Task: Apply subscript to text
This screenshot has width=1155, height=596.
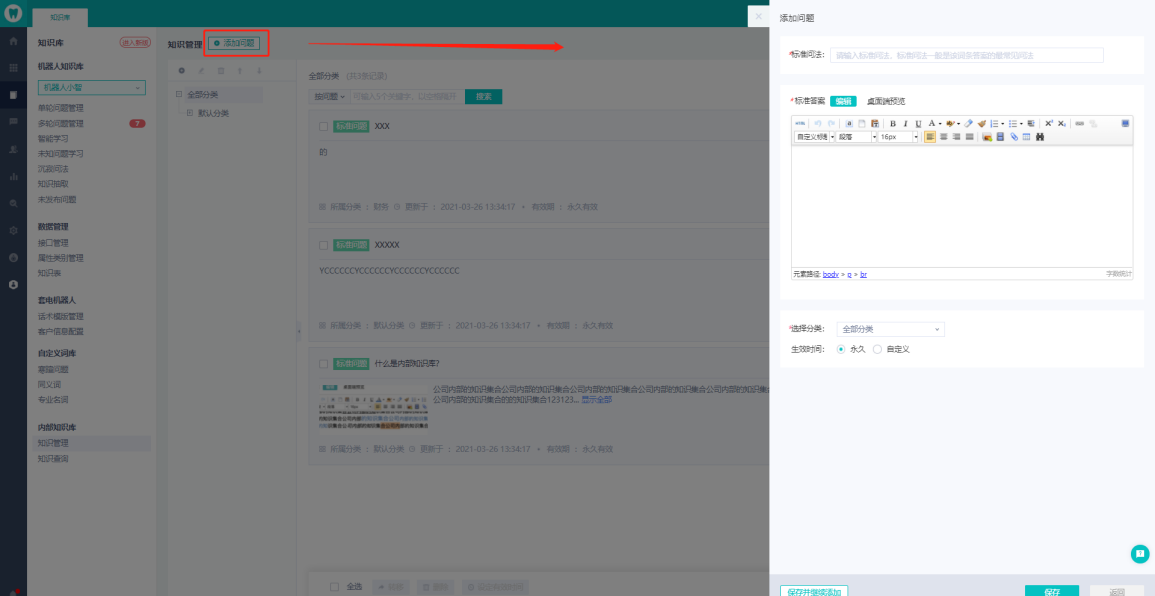Action: [1061, 124]
